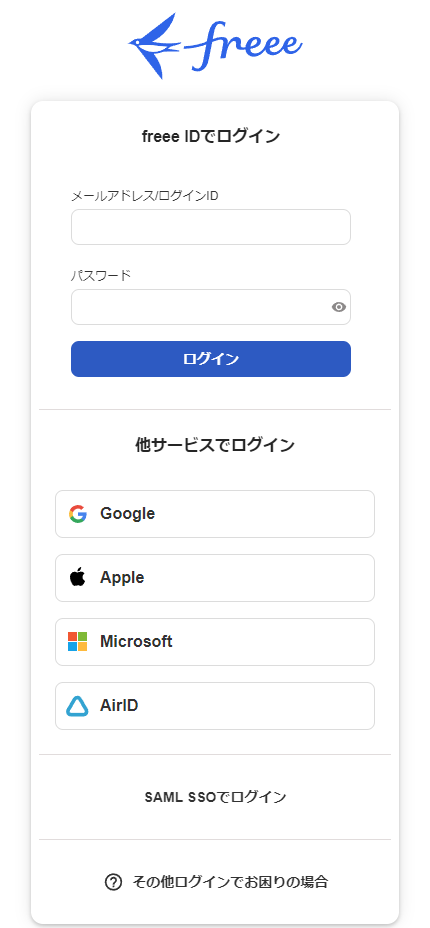The image size is (430, 928).
Task: Click the question mark help icon
Action: (x=113, y=882)
